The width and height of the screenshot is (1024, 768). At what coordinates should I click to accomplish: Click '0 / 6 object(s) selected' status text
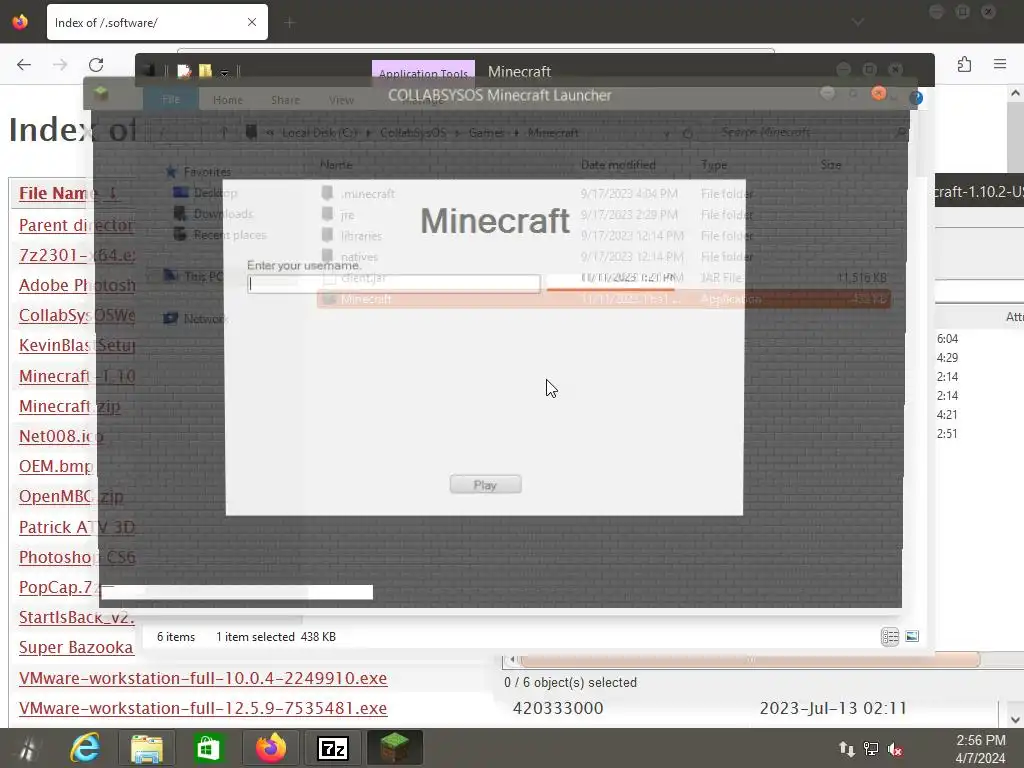point(570,682)
